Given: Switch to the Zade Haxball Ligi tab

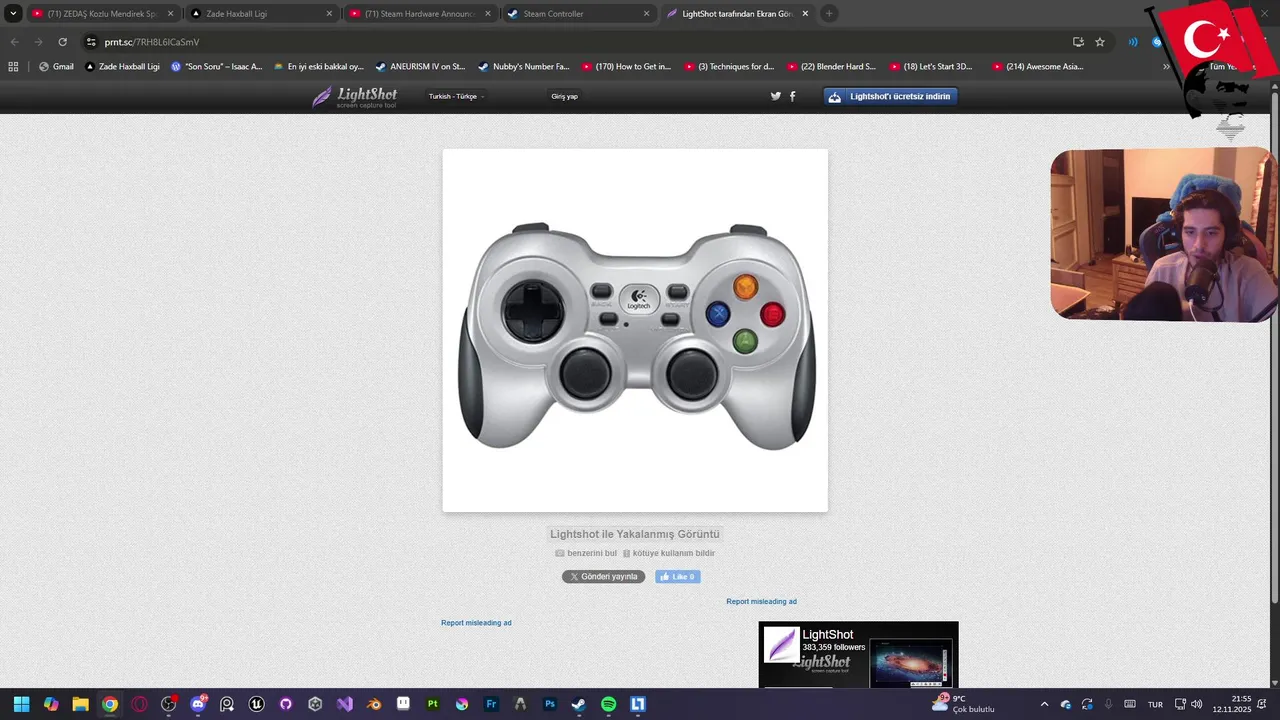Looking at the screenshot, I should [x=261, y=14].
